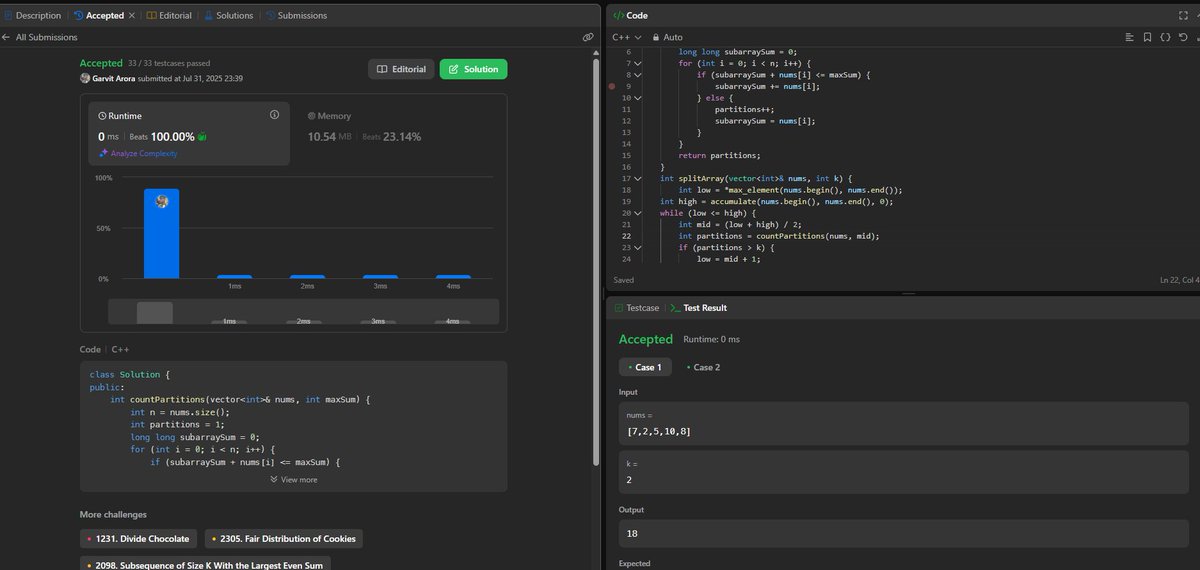
Task: Close the Accepted tab
Action: pos(133,16)
